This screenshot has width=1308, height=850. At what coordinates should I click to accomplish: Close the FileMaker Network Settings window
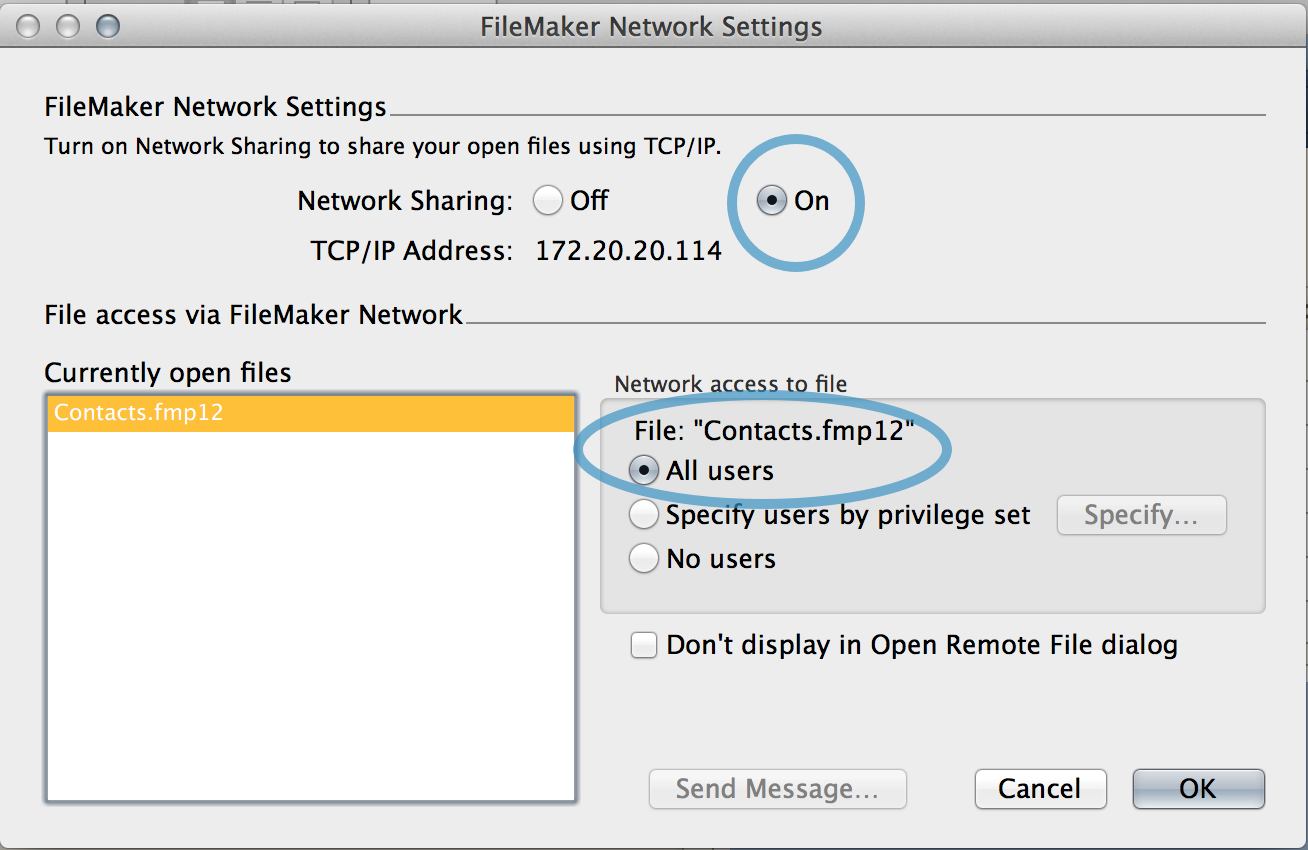28,26
